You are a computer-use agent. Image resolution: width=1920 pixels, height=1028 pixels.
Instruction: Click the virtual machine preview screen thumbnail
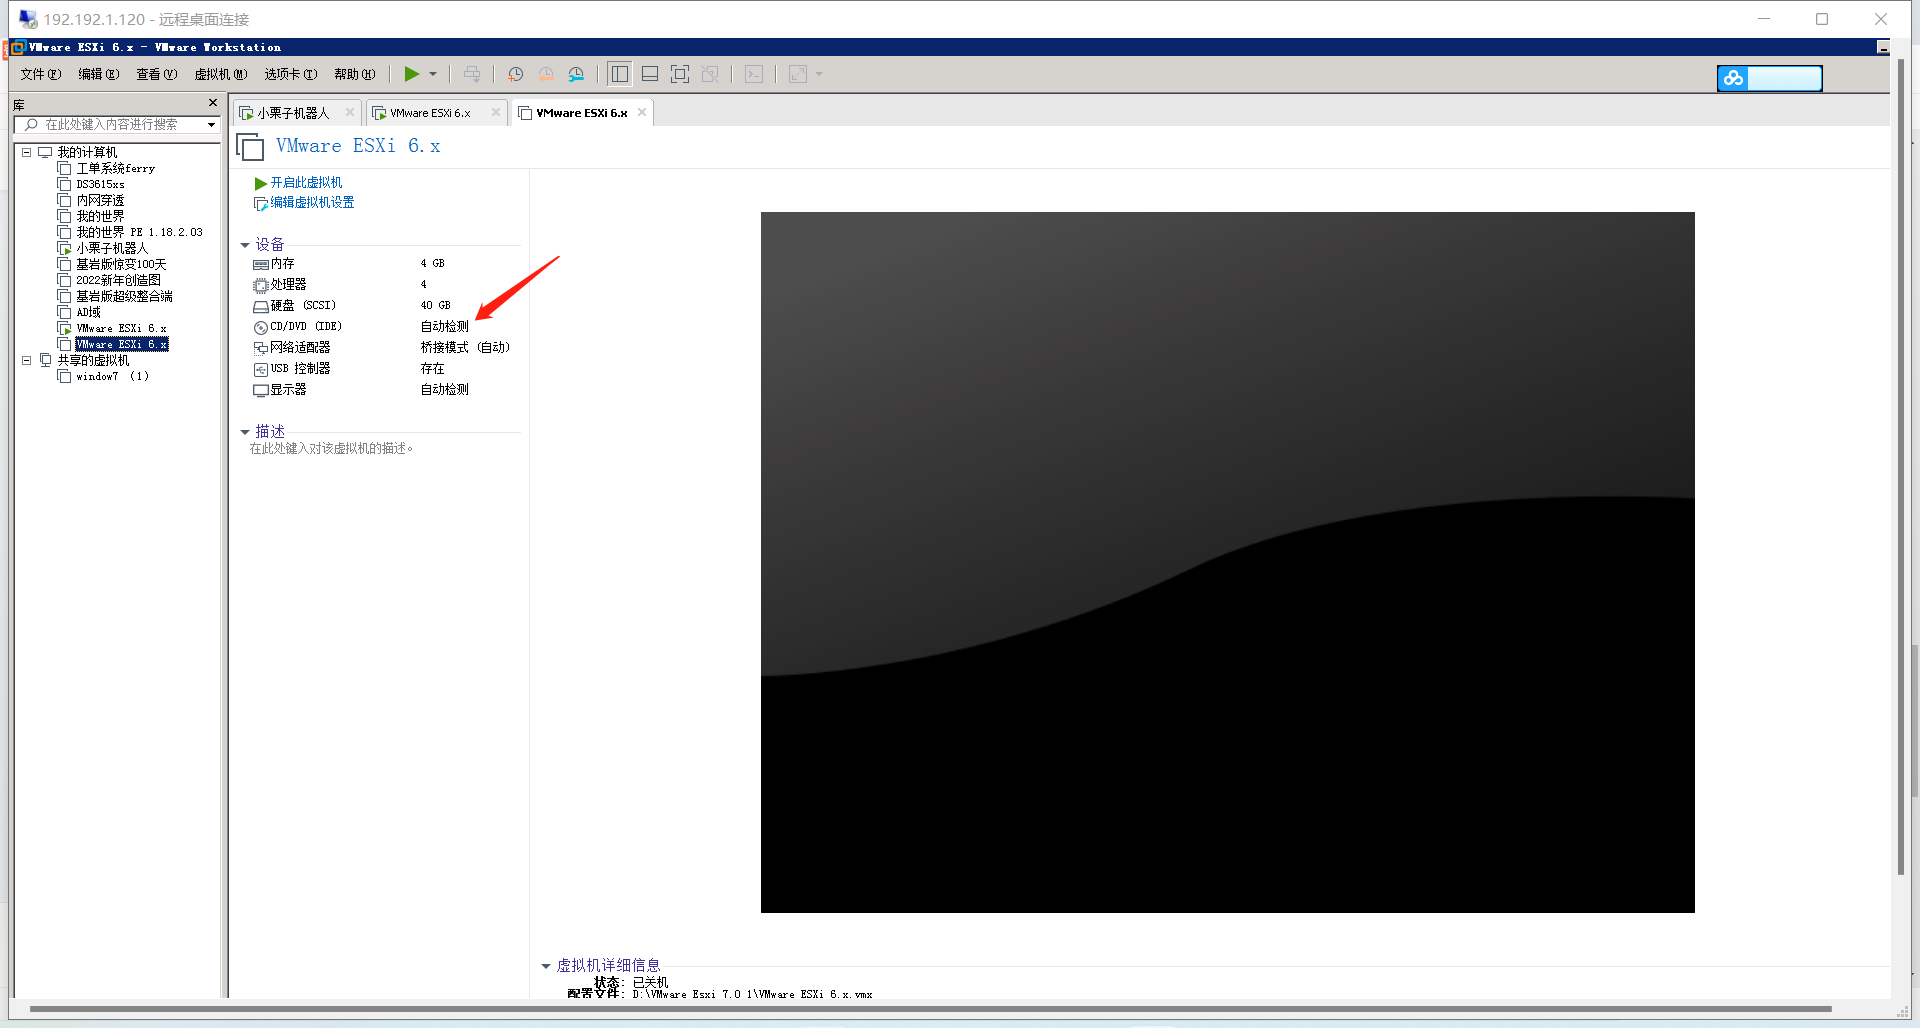(x=1228, y=562)
